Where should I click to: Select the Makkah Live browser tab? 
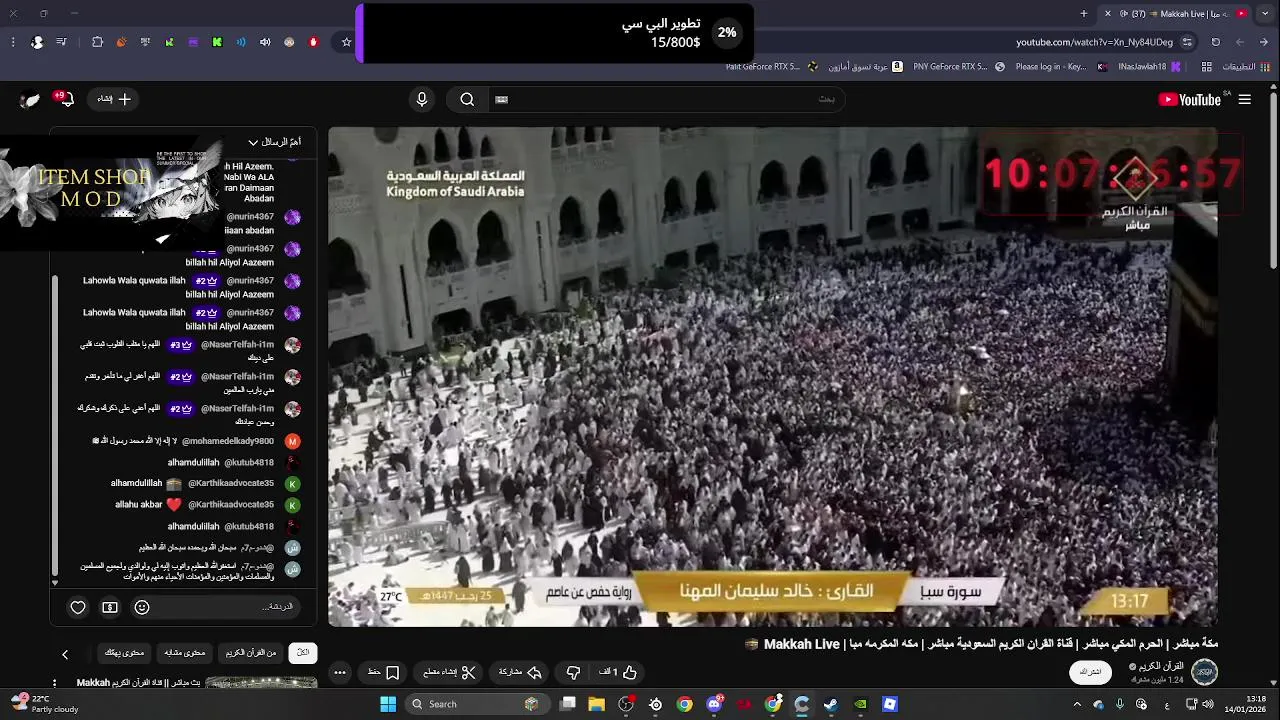[1175, 14]
